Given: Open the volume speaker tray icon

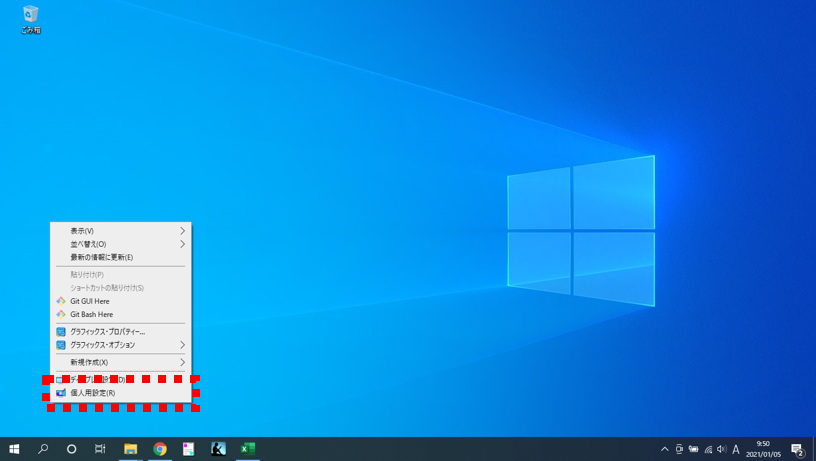Looking at the screenshot, I should [x=721, y=449].
